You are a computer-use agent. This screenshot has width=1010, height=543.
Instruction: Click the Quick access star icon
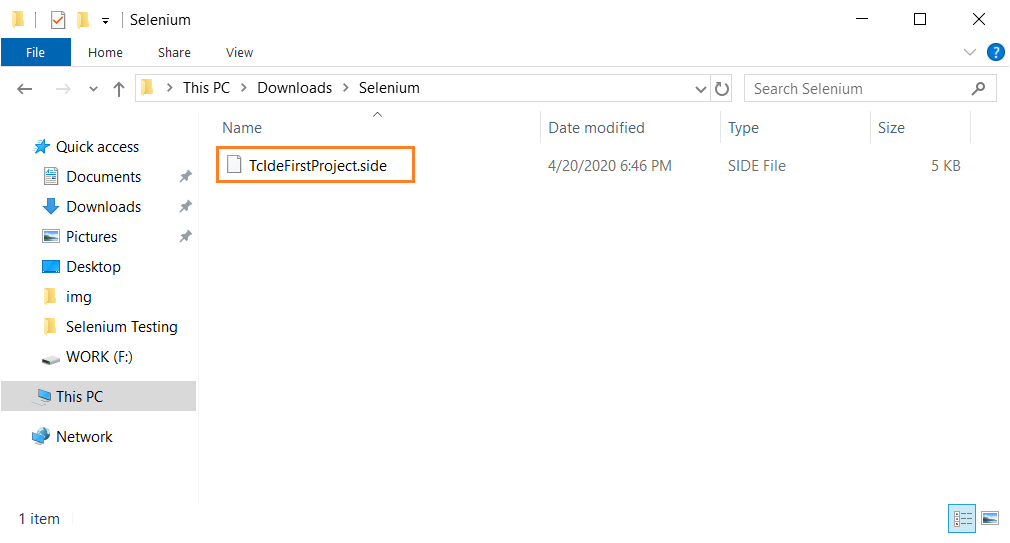[x=42, y=146]
